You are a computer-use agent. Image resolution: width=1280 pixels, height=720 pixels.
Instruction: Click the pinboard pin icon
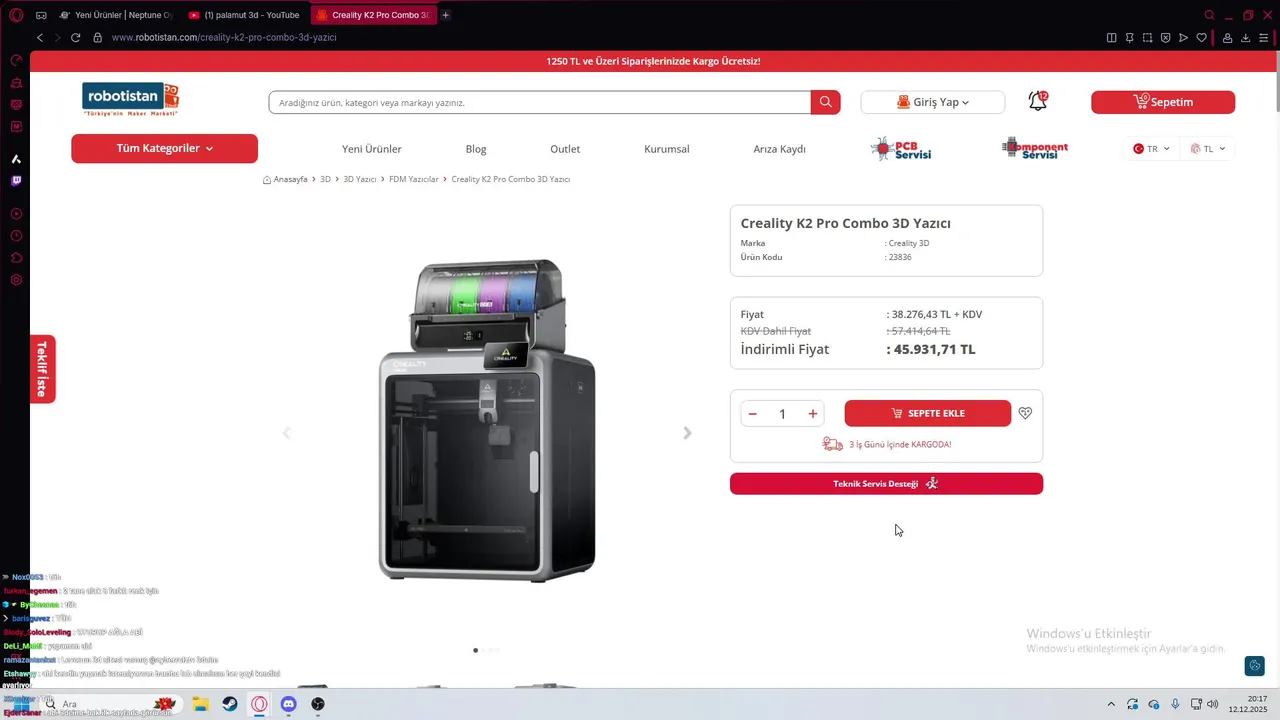pyautogui.click(x=1129, y=37)
